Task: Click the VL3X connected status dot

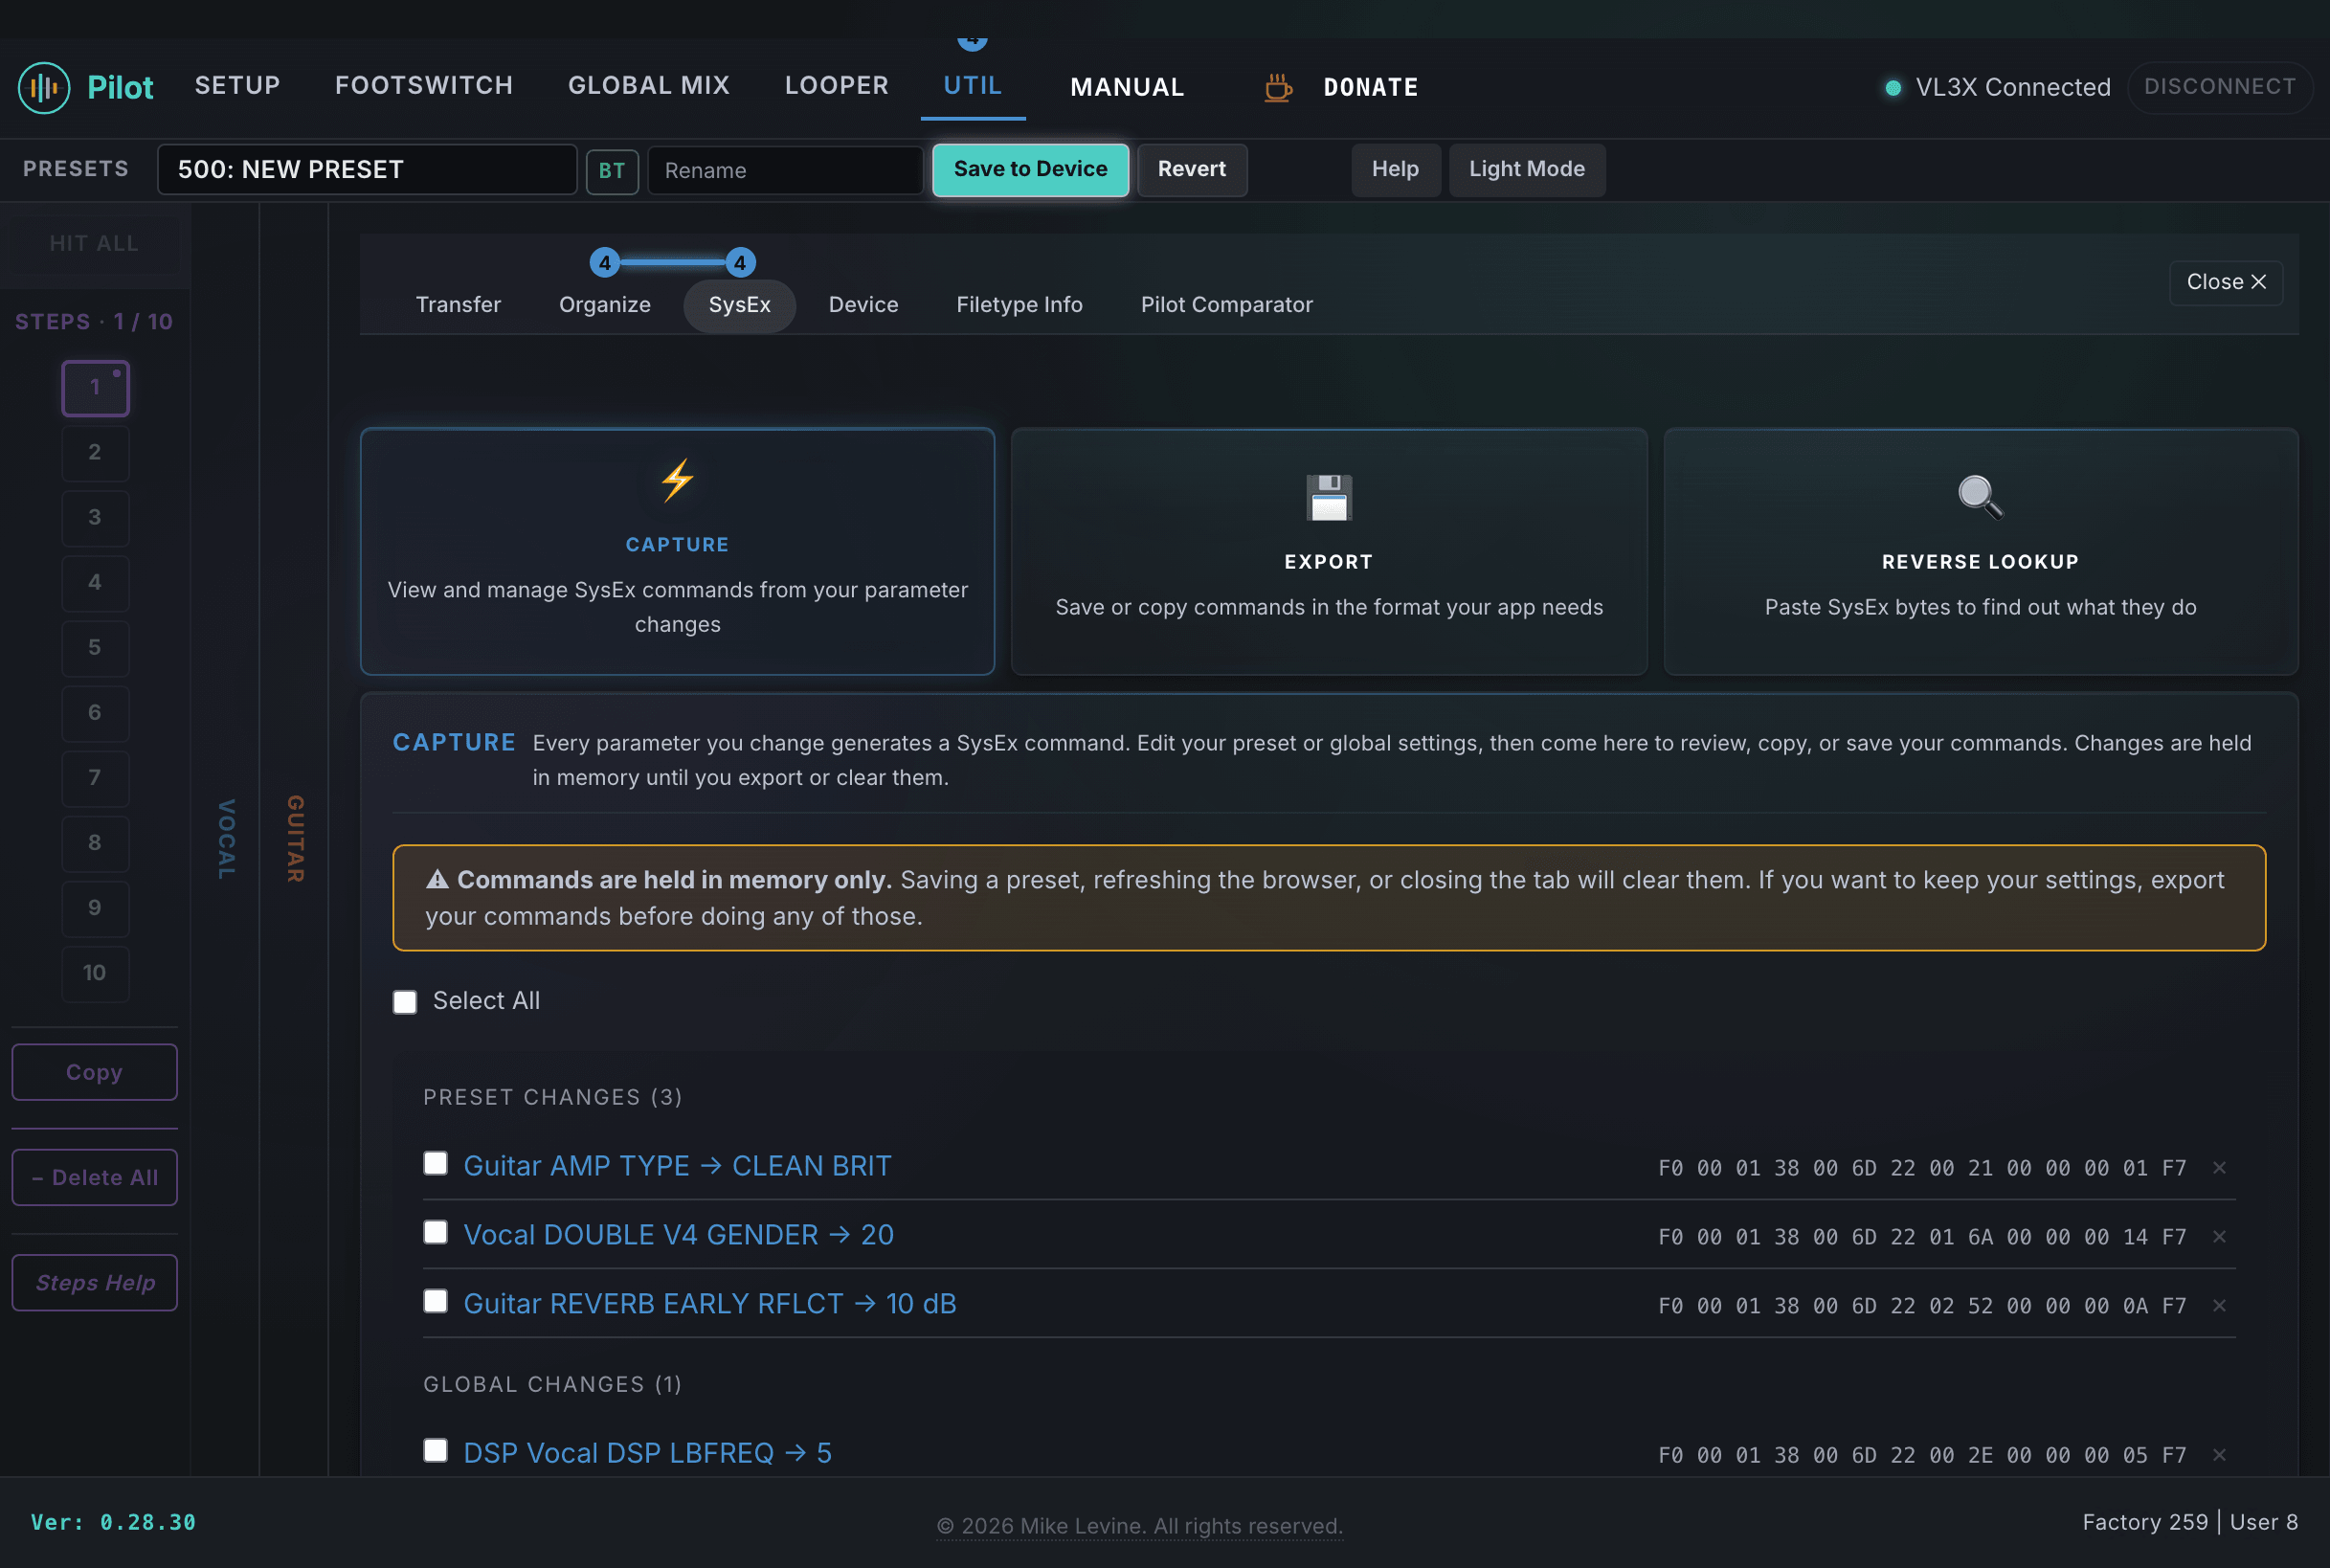Action: click(x=1892, y=87)
